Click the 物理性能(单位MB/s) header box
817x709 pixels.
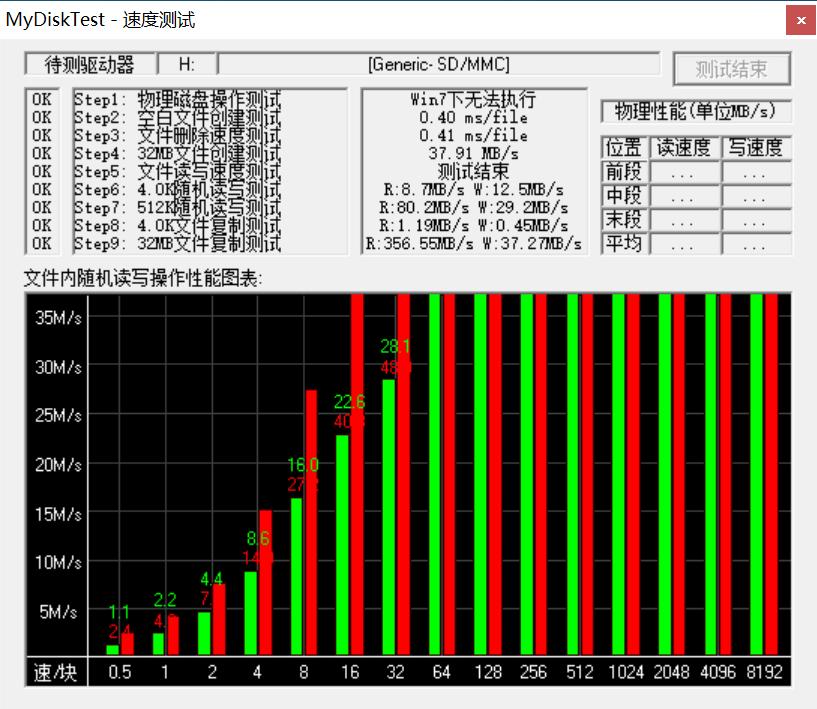[696, 111]
